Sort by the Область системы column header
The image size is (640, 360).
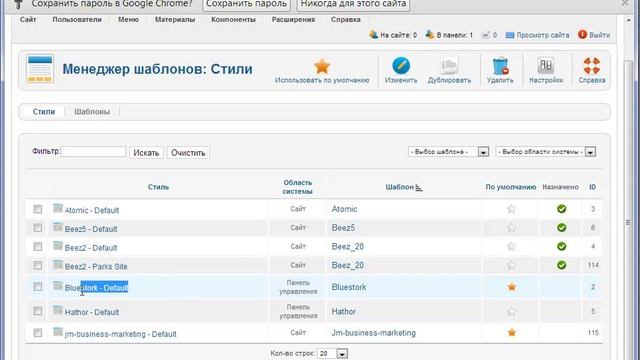coord(298,187)
